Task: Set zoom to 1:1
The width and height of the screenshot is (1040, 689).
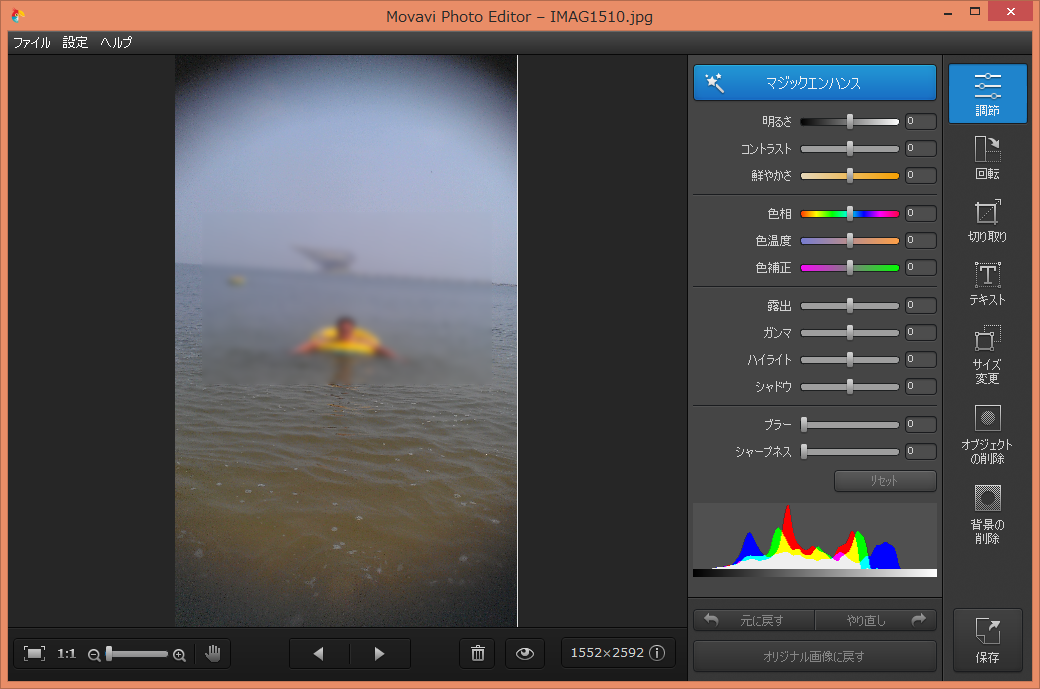Action: [x=66, y=654]
